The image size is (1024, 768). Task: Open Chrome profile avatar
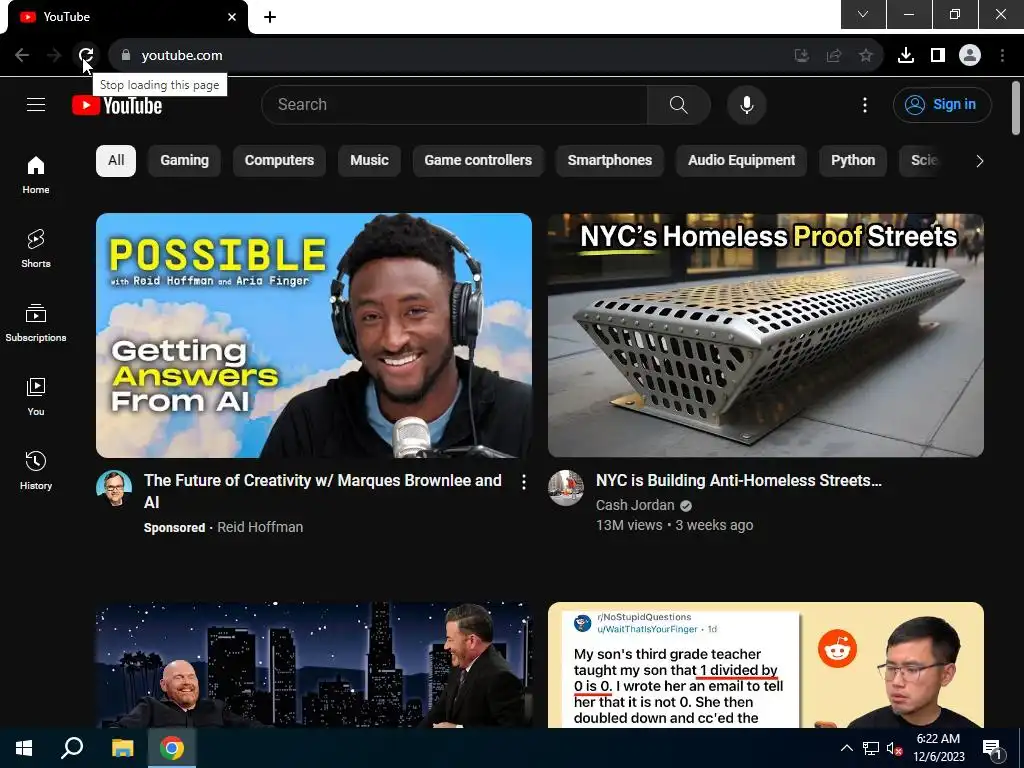970,56
